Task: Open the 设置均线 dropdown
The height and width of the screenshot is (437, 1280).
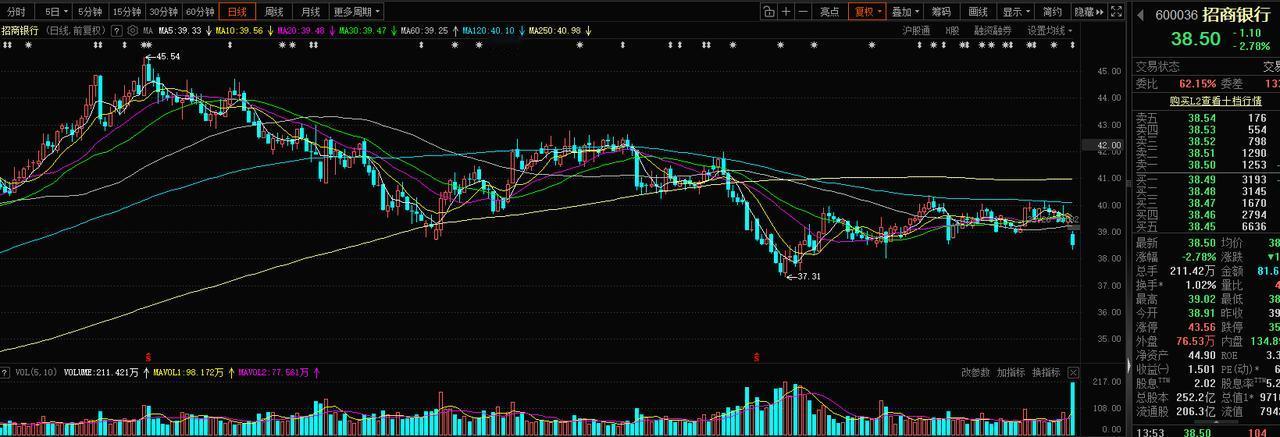Action: pos(1050,31)
